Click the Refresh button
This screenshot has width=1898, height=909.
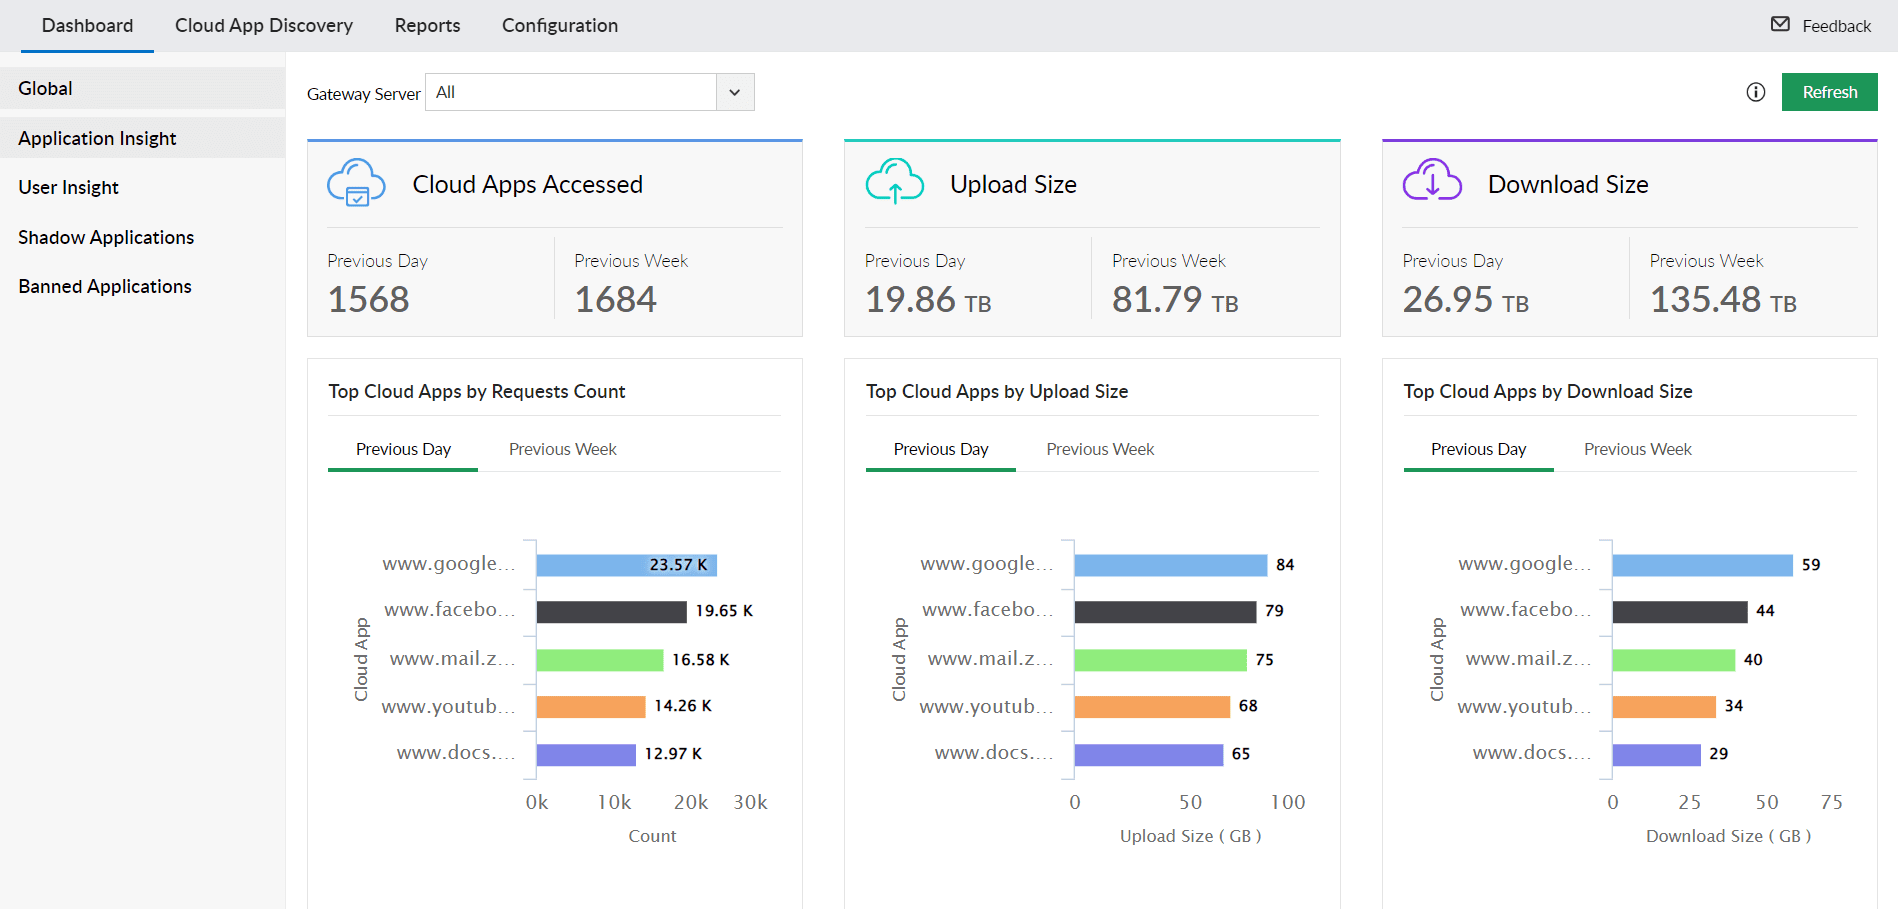[x=1829, y=92]
